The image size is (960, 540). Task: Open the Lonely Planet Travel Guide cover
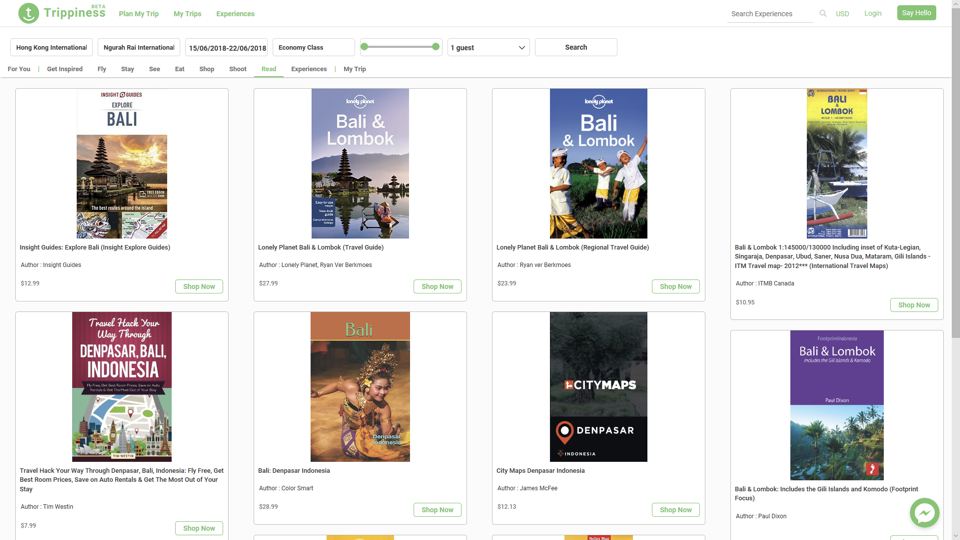(x=360, y=163)
